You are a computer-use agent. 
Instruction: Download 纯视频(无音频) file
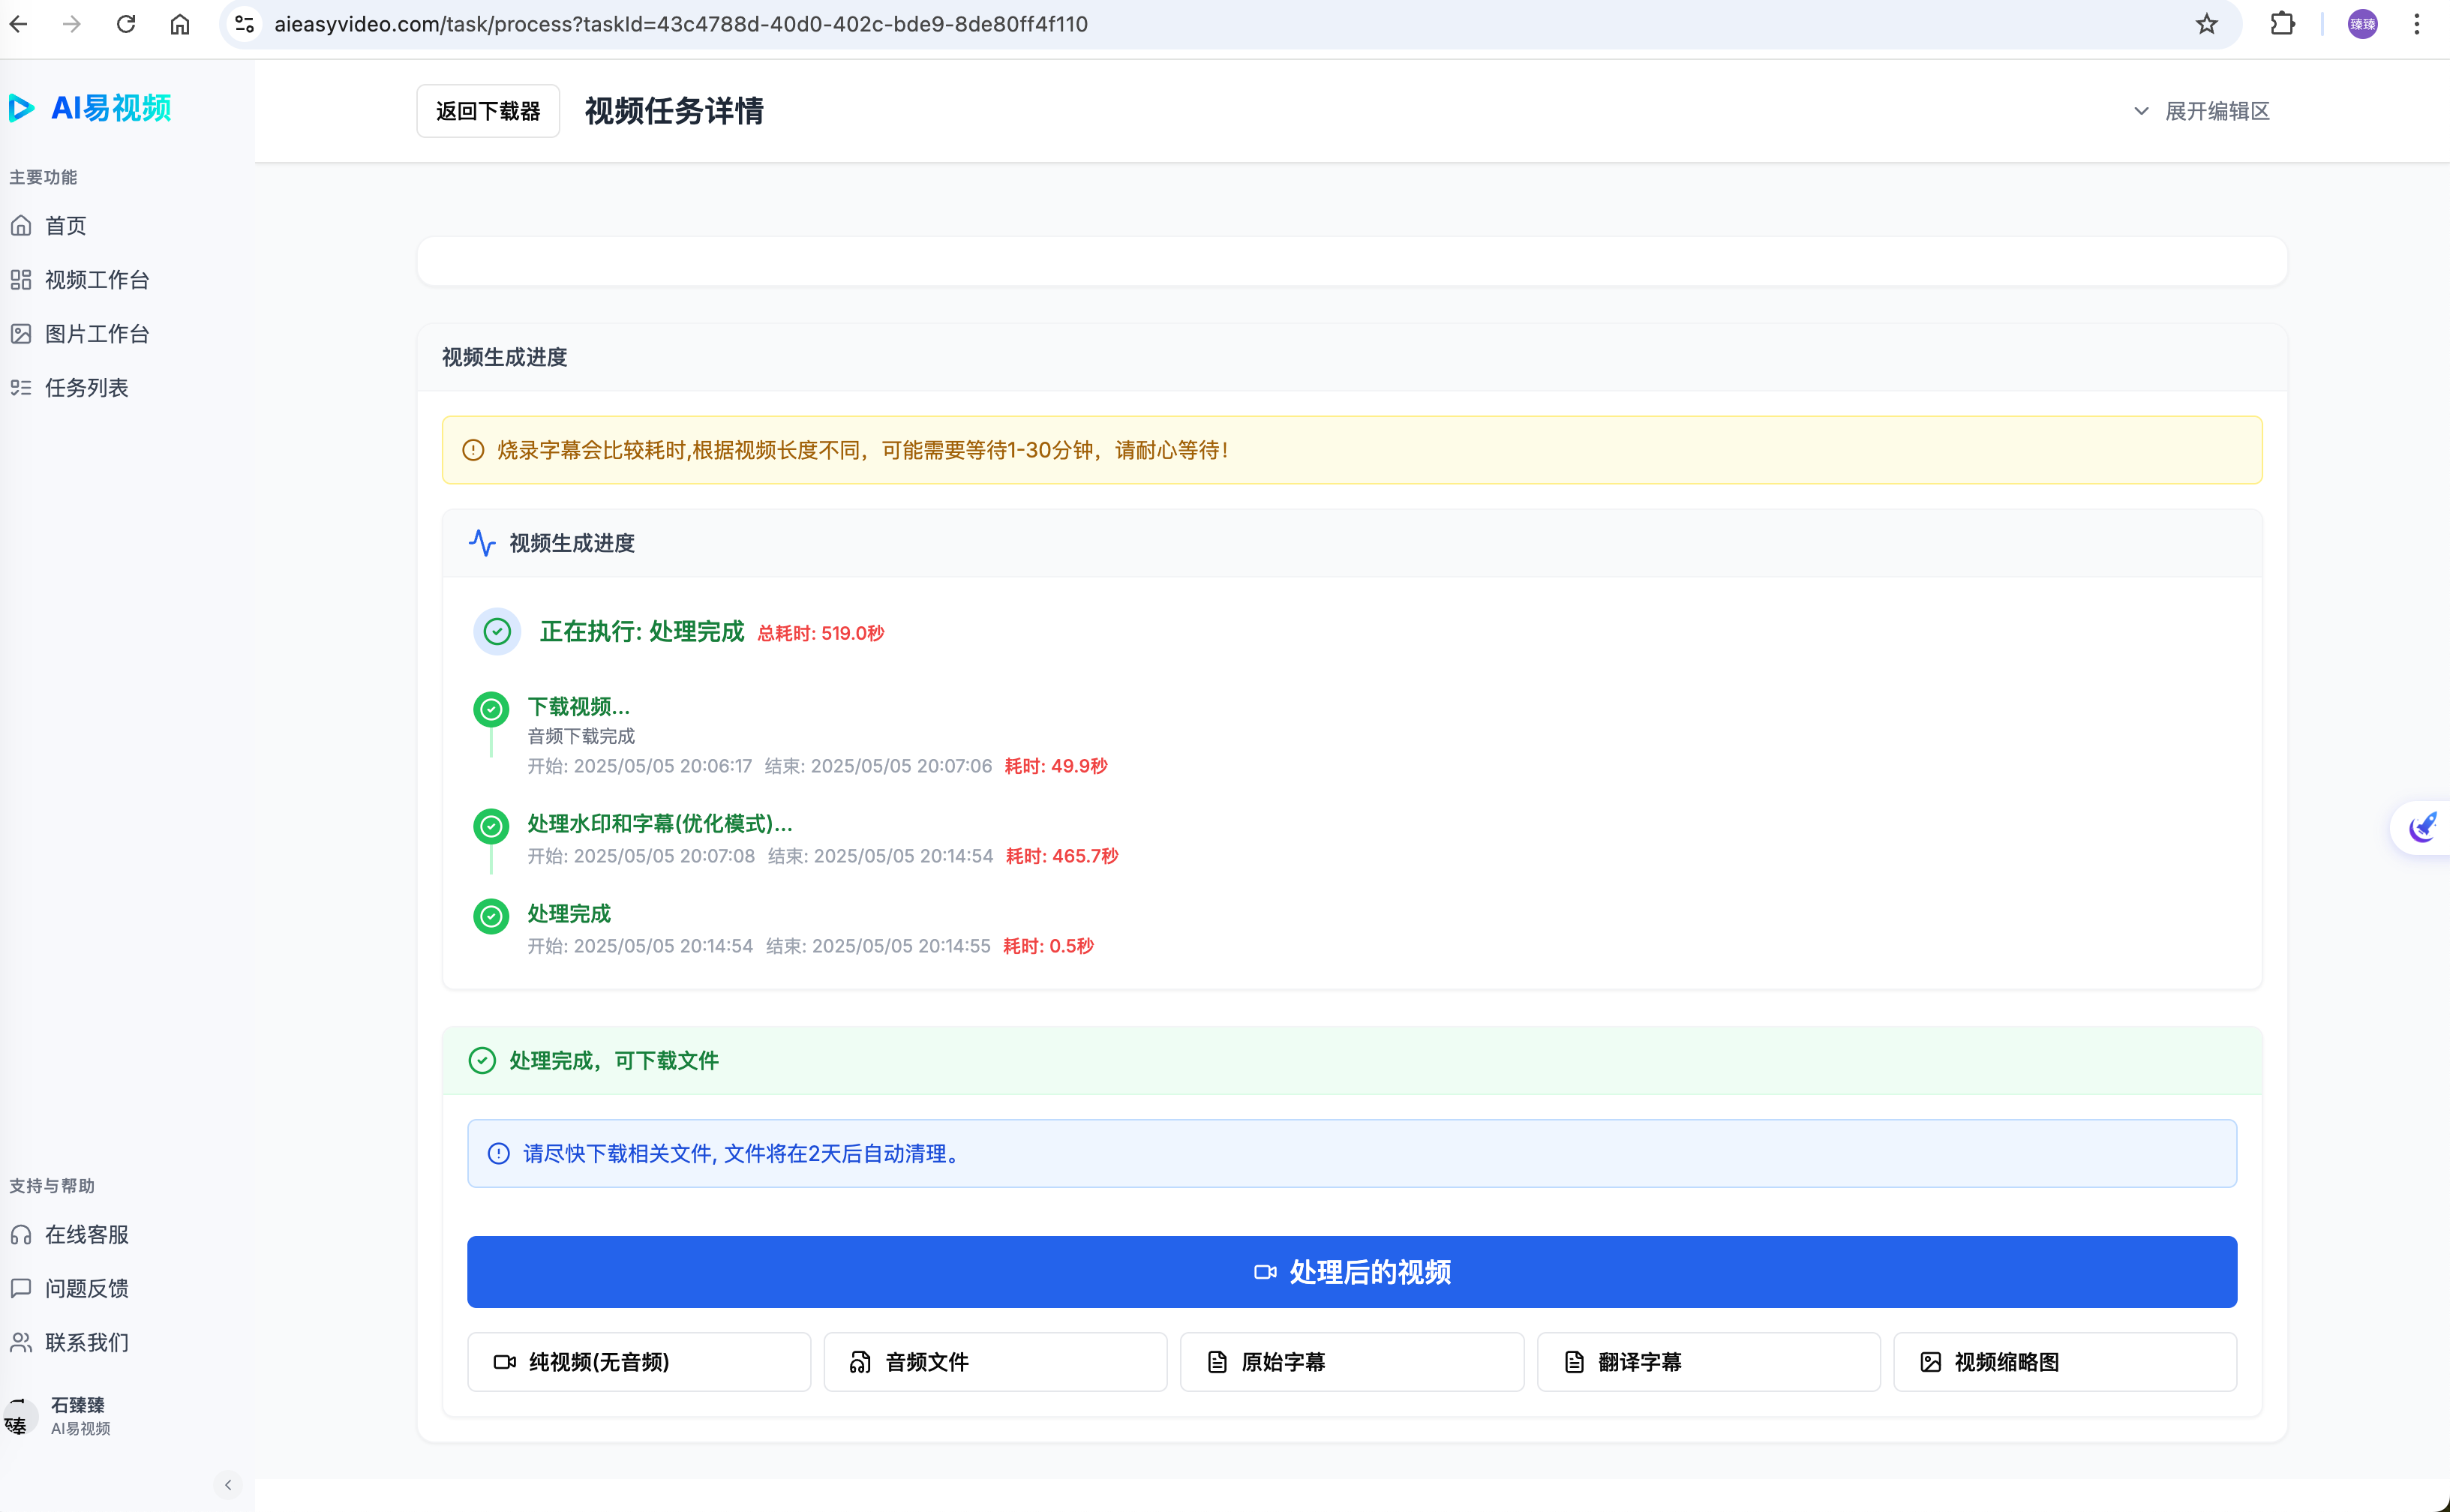[x=639, y=1362]
